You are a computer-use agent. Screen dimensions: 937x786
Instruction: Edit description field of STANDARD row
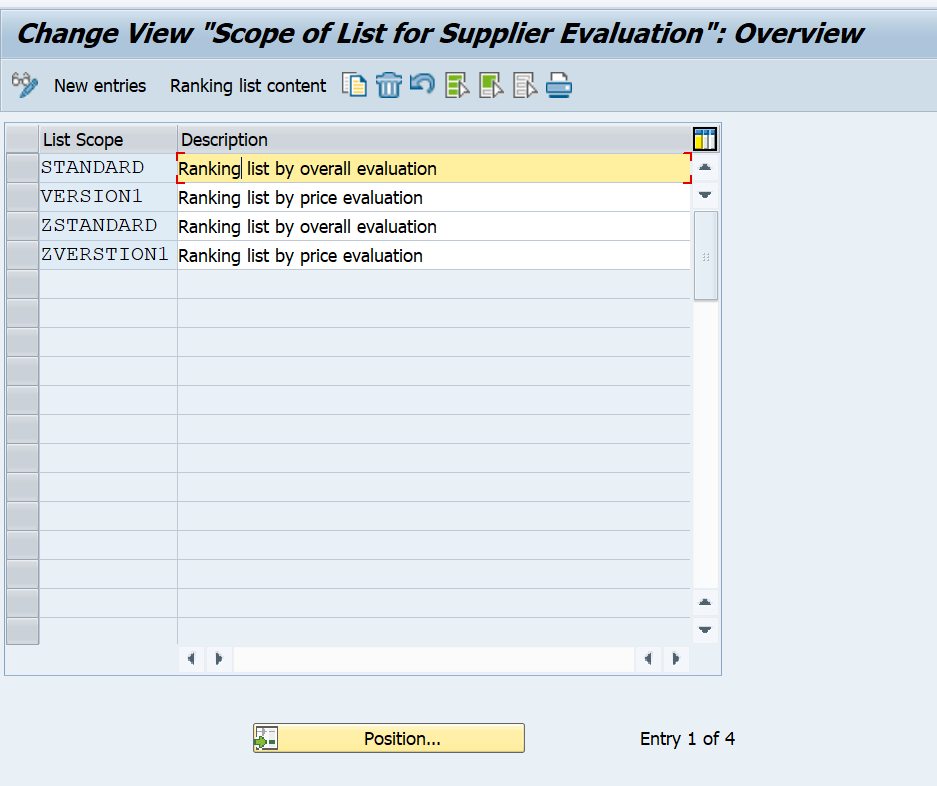[434, 169]
